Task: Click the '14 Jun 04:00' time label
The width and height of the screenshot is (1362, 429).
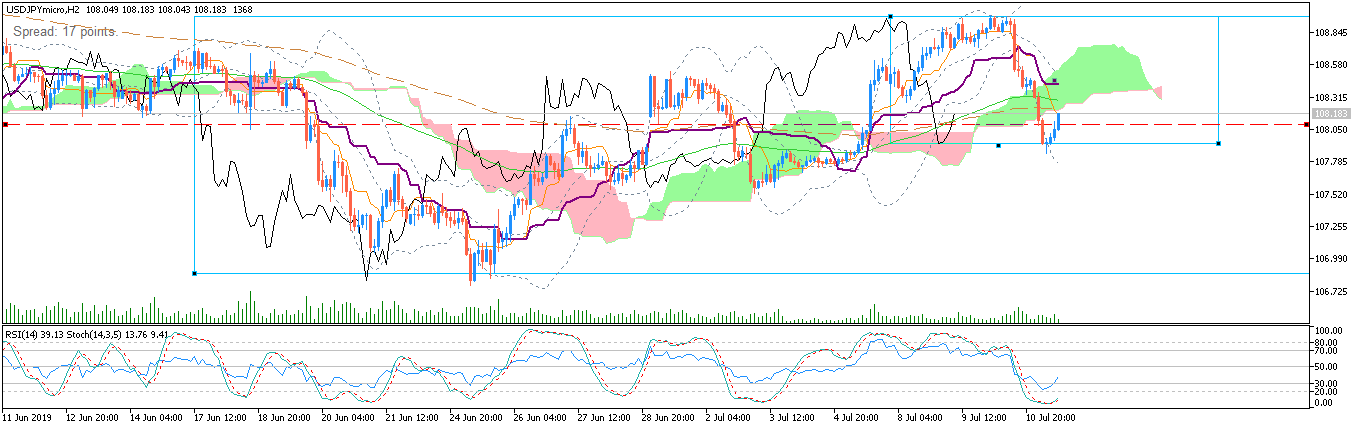Action: [154, 416]
